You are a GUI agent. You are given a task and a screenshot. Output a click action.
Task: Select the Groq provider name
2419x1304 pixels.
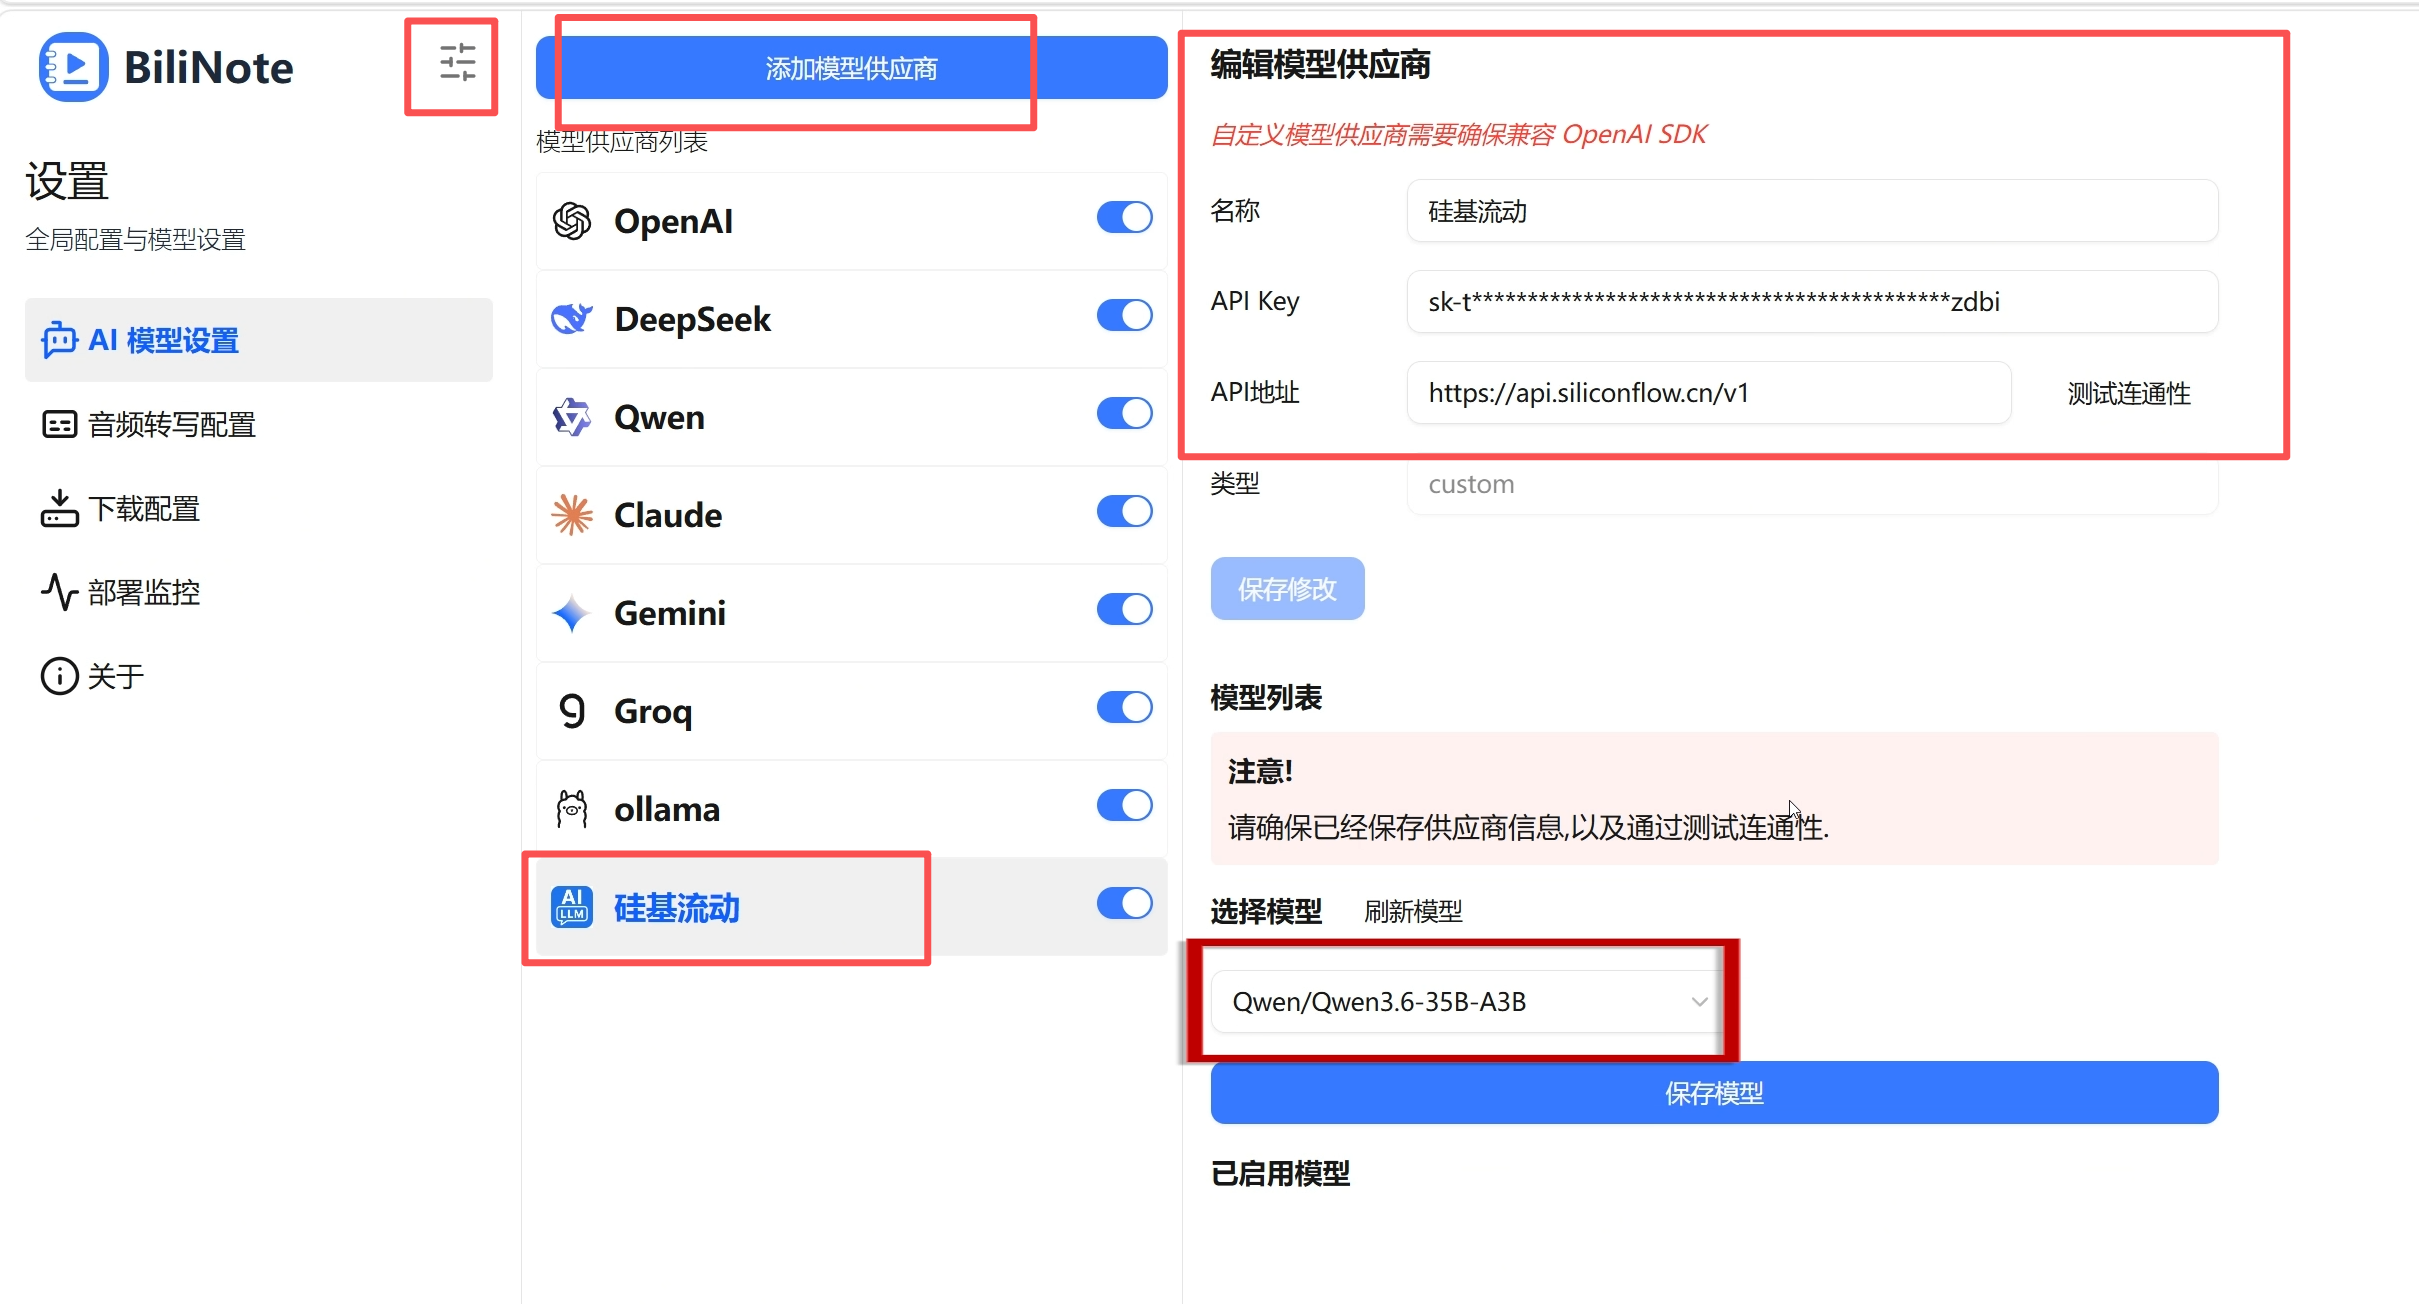point(653,711)
